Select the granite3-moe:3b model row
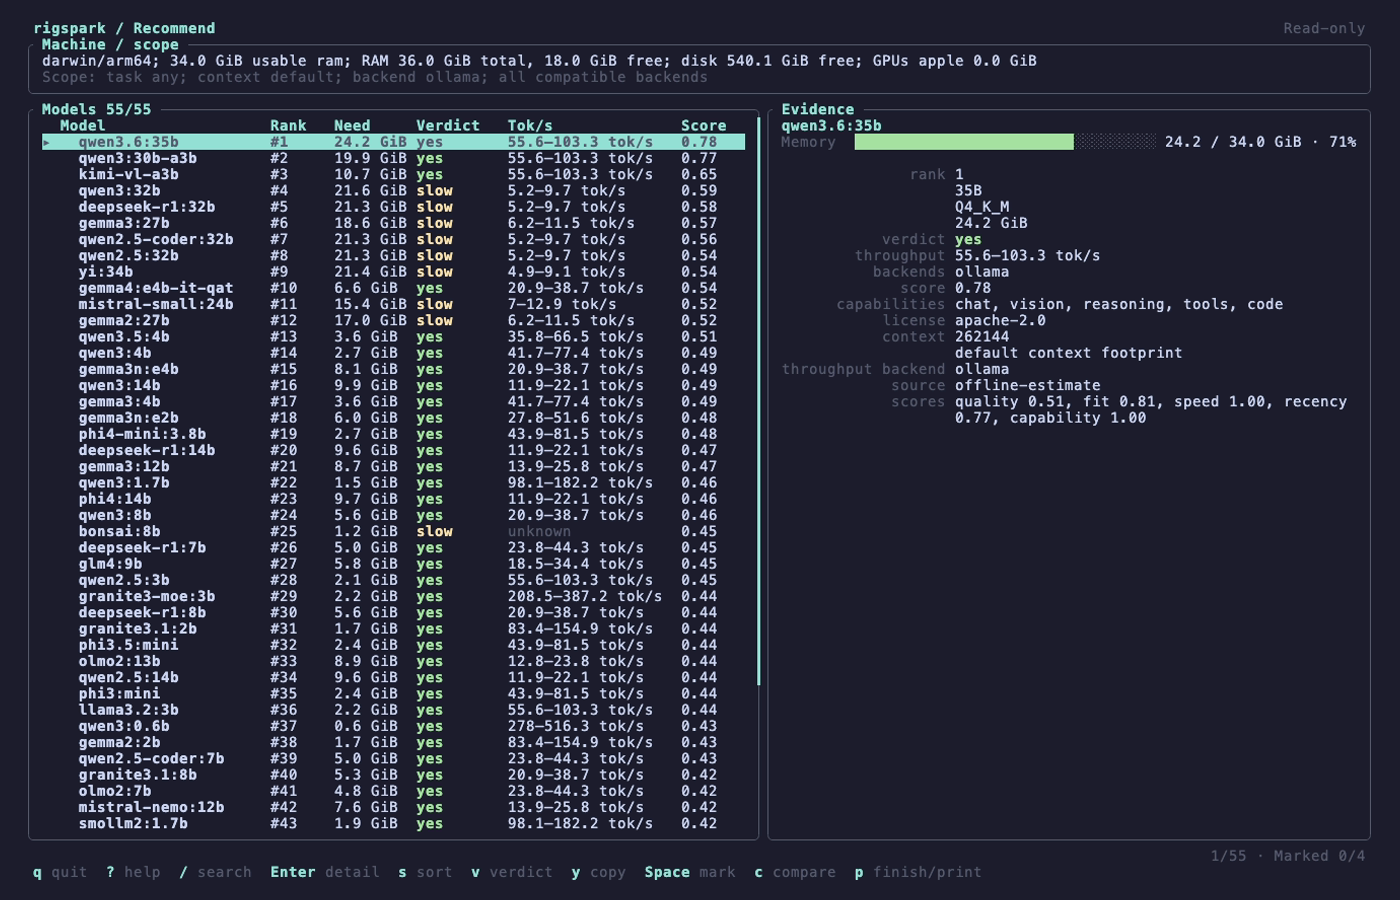 tap(393, 596)
